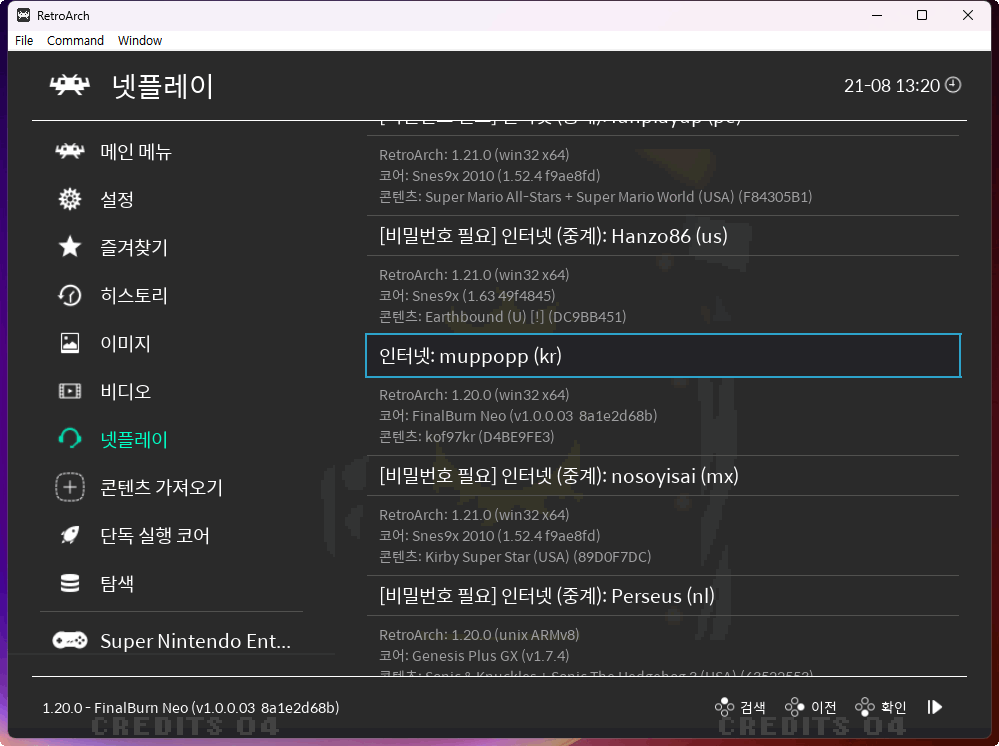Click 이전 label in footer
Image resolution: width=999 pixels, height=746 pixels.
[823, 707]
